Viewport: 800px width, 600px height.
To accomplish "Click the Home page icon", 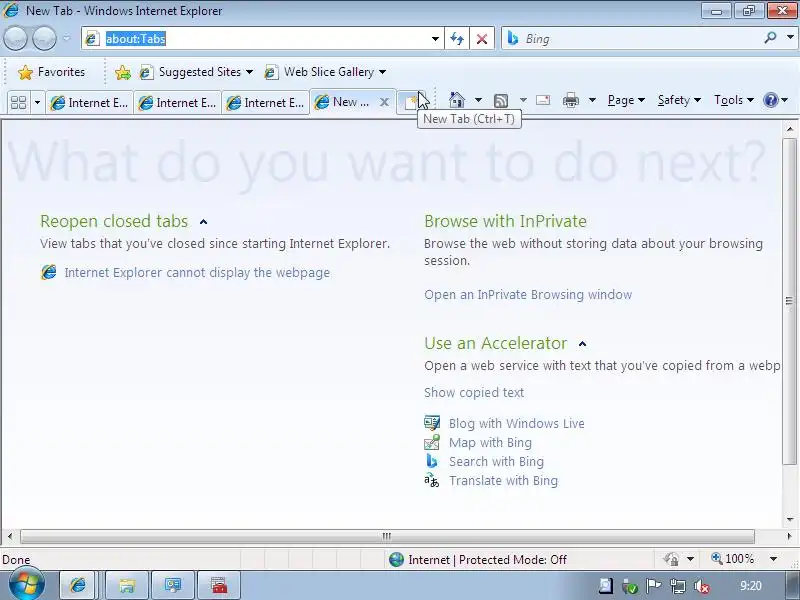I will point(457,100).
